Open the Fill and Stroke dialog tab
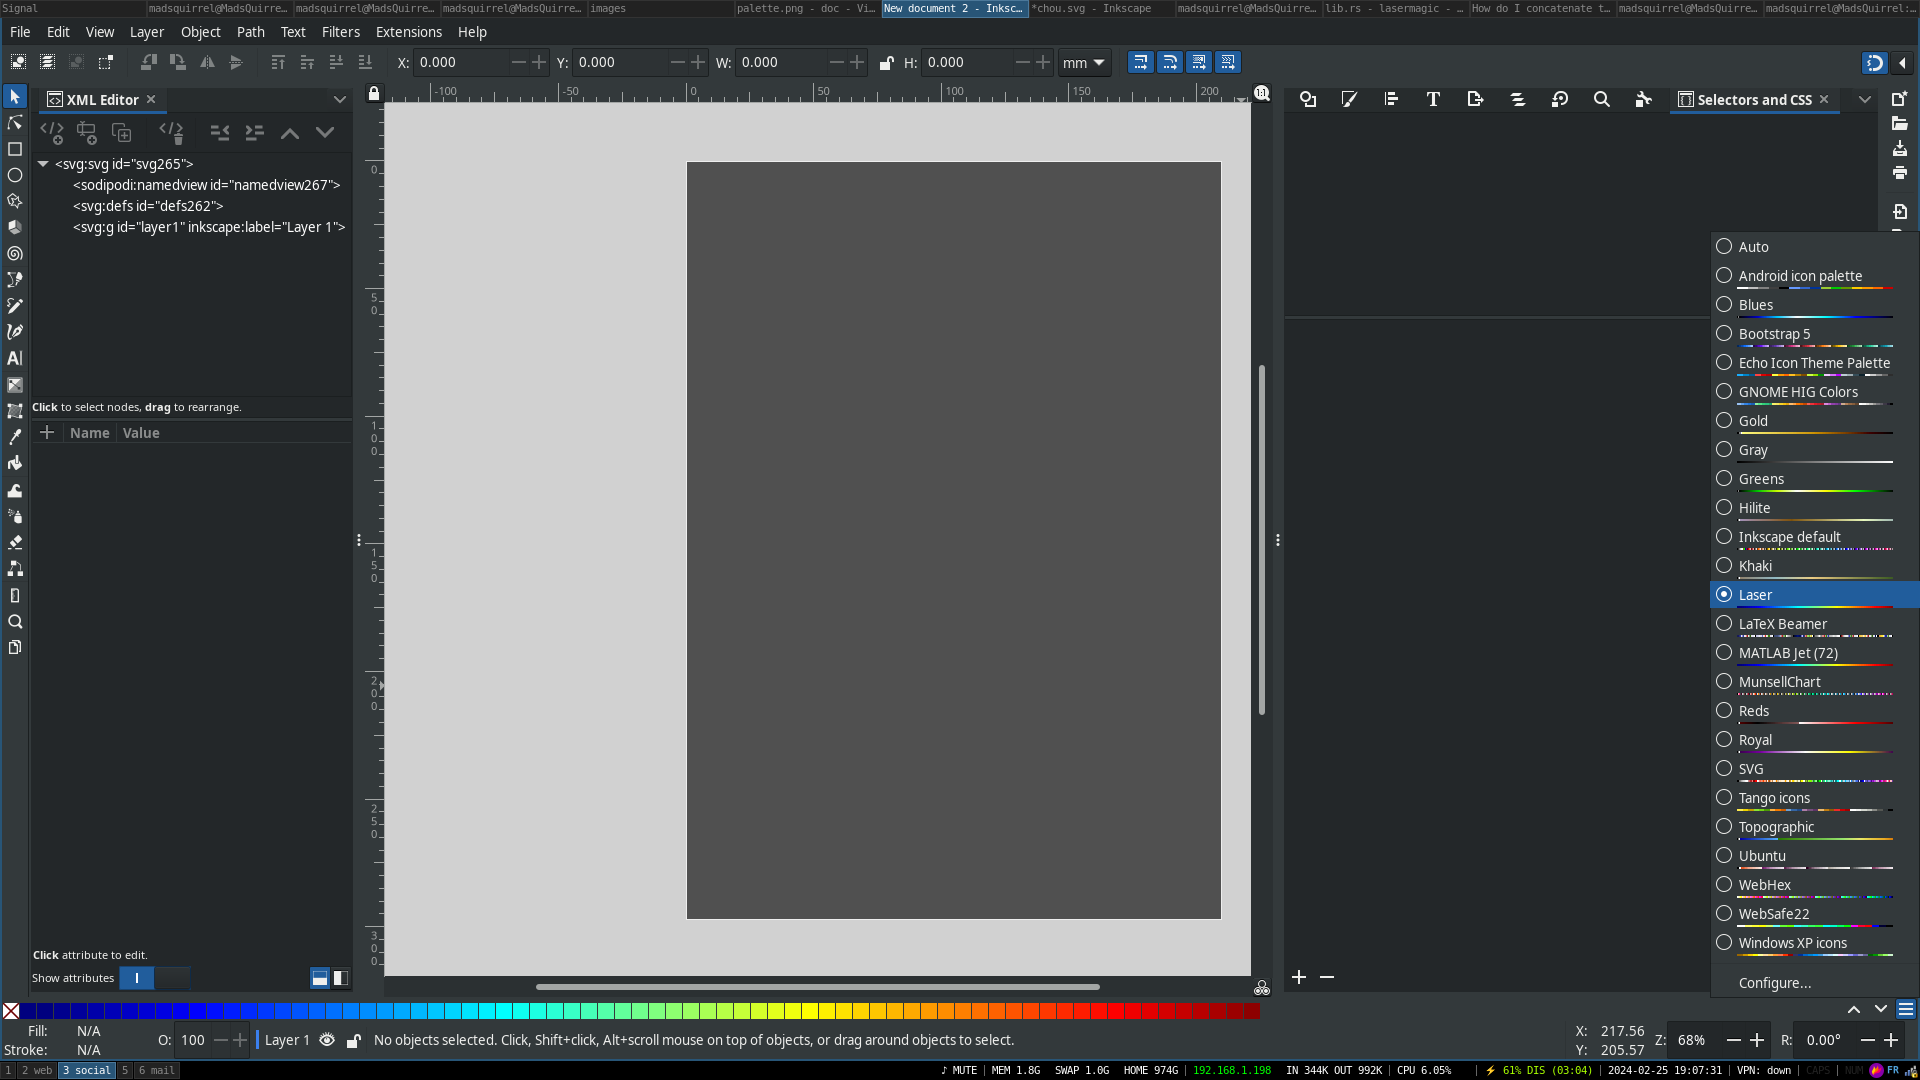Image resolution: width=1920 pixels, height=1080 pixels. [1349, 99]
